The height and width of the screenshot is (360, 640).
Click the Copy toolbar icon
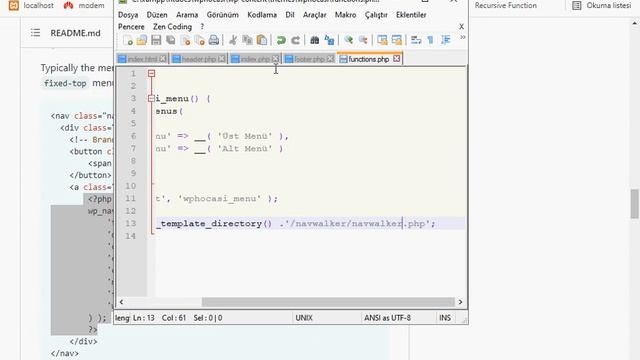247,40
